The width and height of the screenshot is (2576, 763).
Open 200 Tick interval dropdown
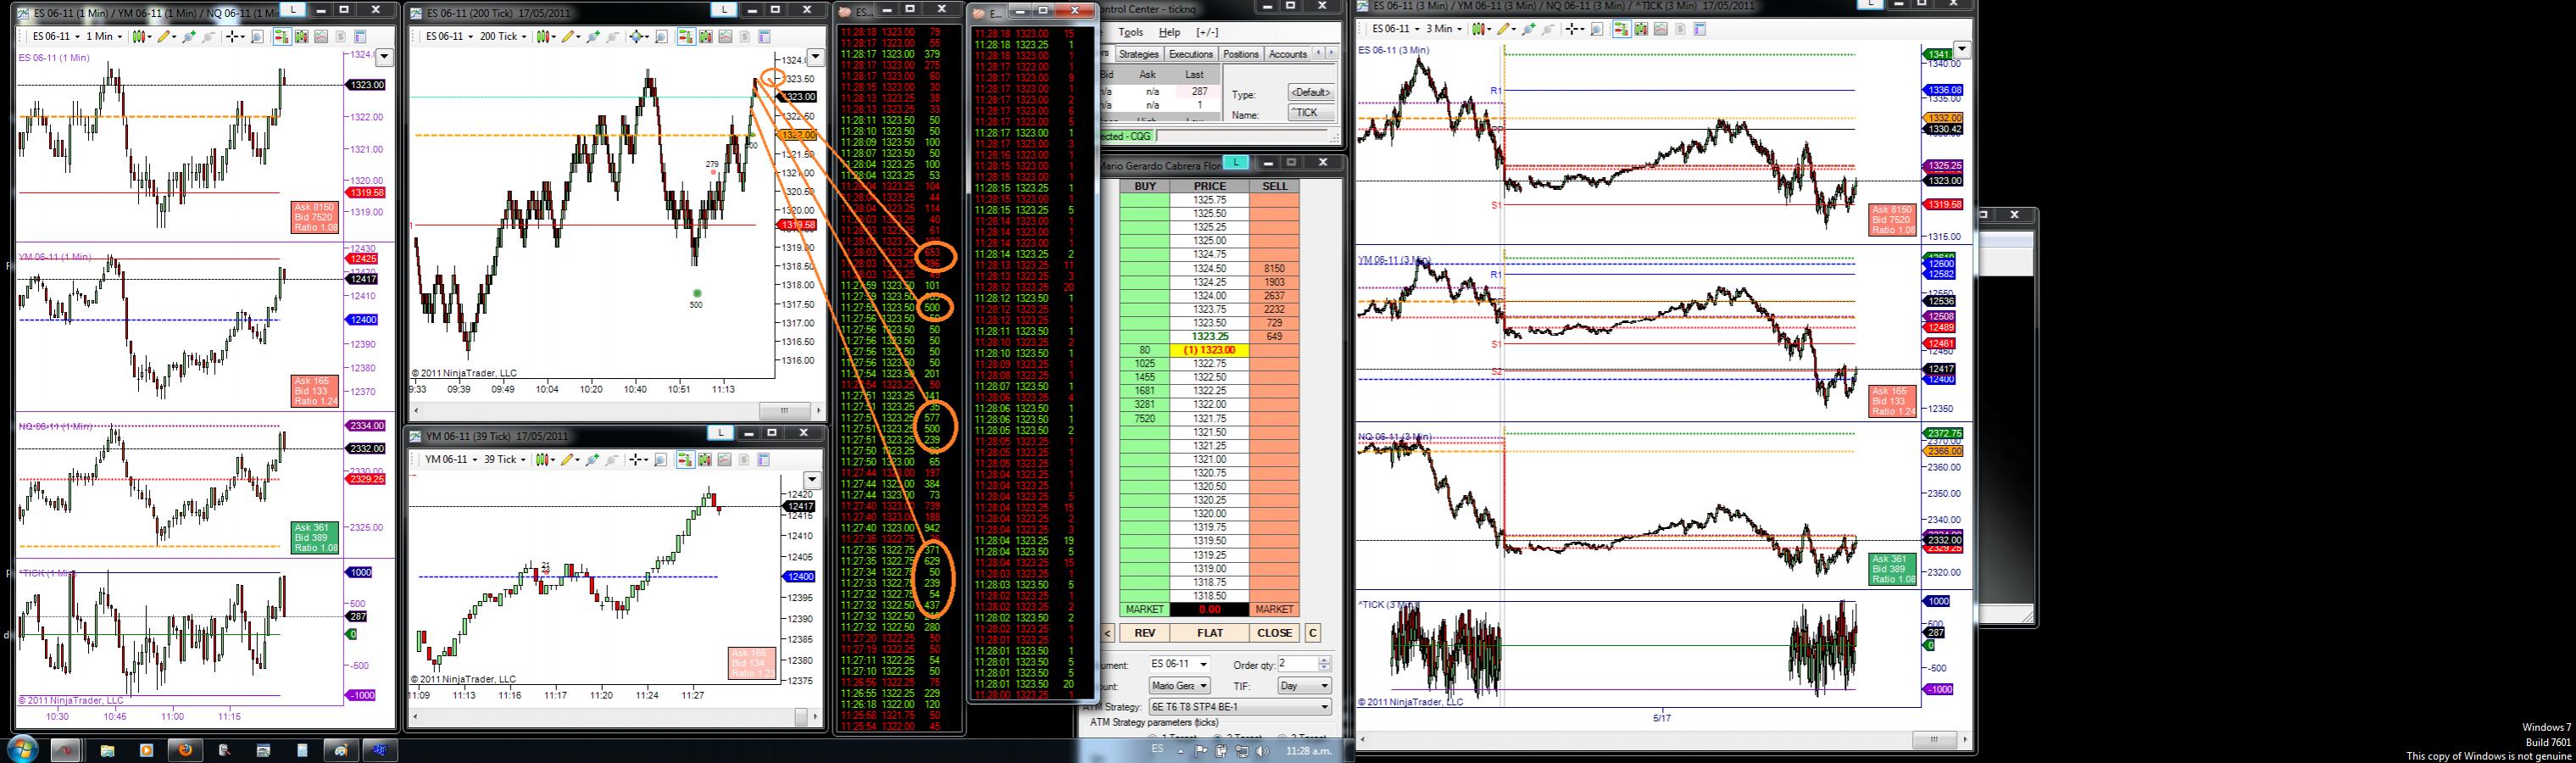(x=503, y=37)
